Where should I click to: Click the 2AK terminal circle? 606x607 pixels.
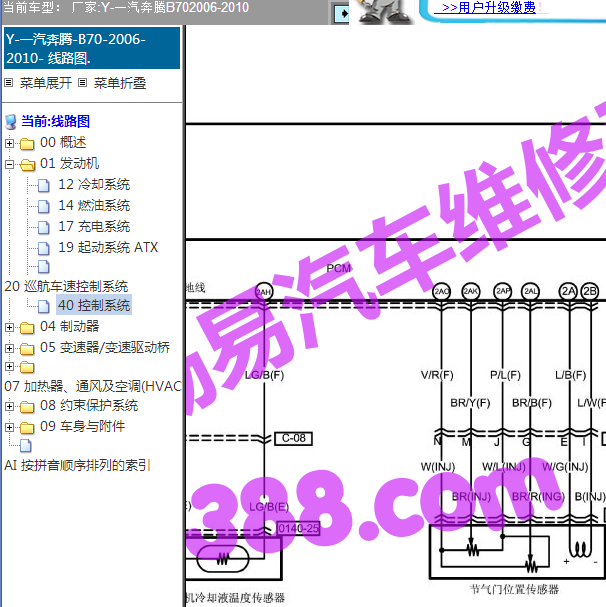pos(471,291)
